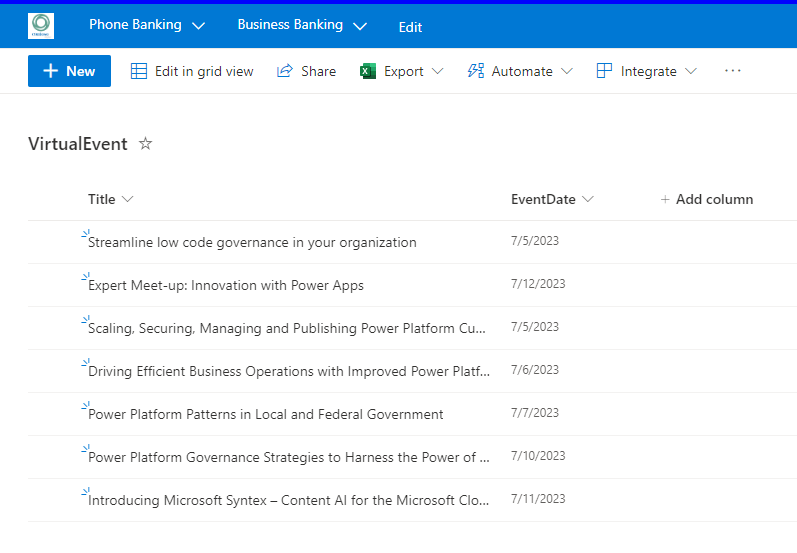Open 'Power Platform Patterns in Local and Federal Government'
This screenshot has width=797, height=553.
pos(265,414)
